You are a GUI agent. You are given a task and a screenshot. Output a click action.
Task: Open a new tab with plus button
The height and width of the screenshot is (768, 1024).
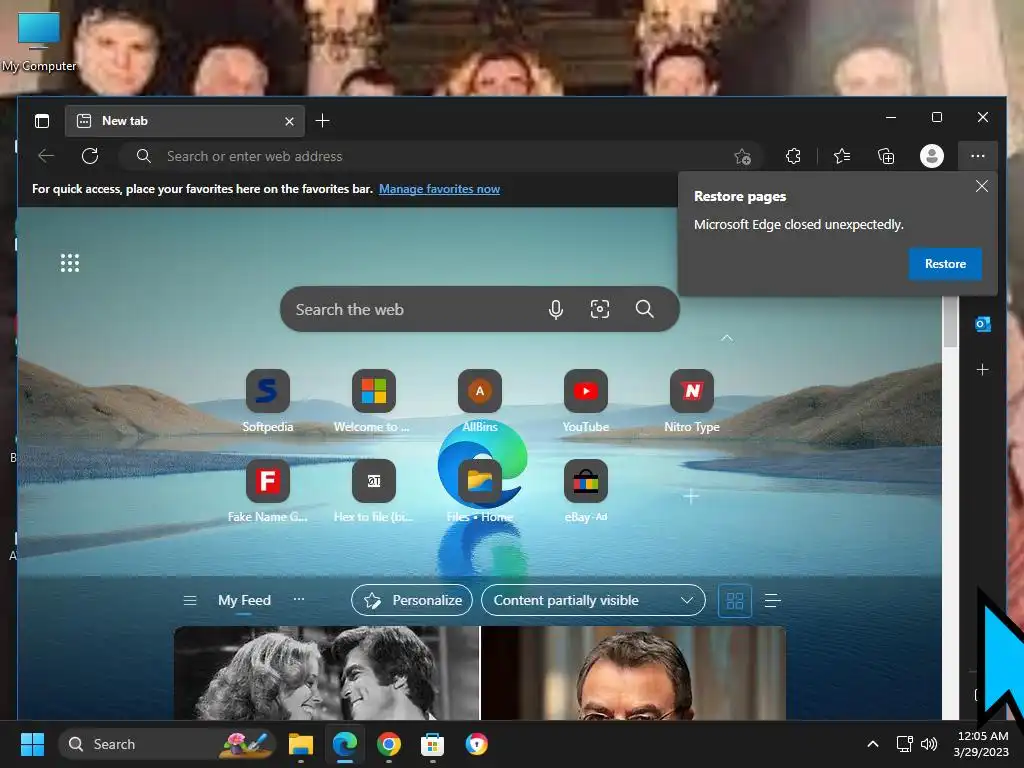[323, 121]
